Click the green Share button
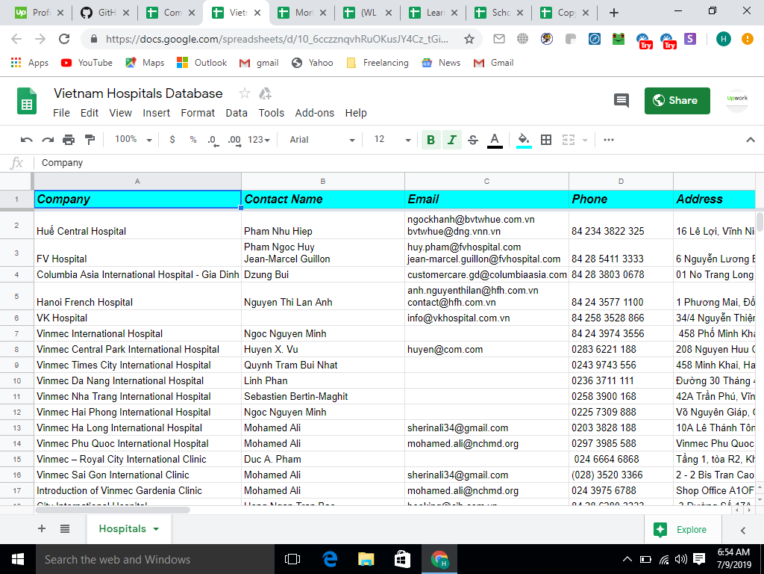 click(677, 101)
